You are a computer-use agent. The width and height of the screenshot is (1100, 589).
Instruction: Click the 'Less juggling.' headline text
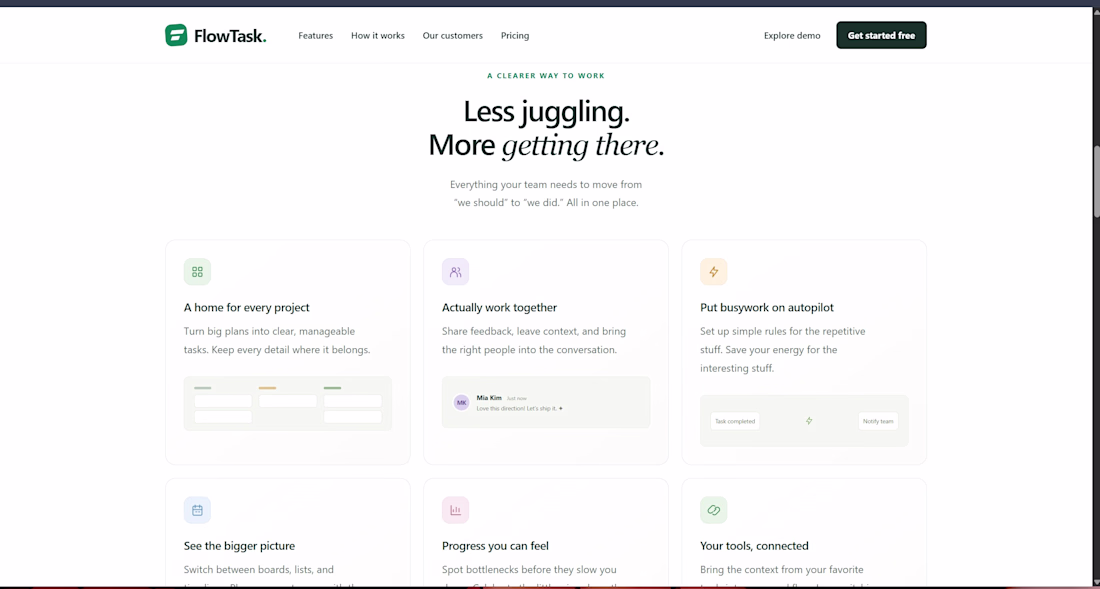pos(546,111)
